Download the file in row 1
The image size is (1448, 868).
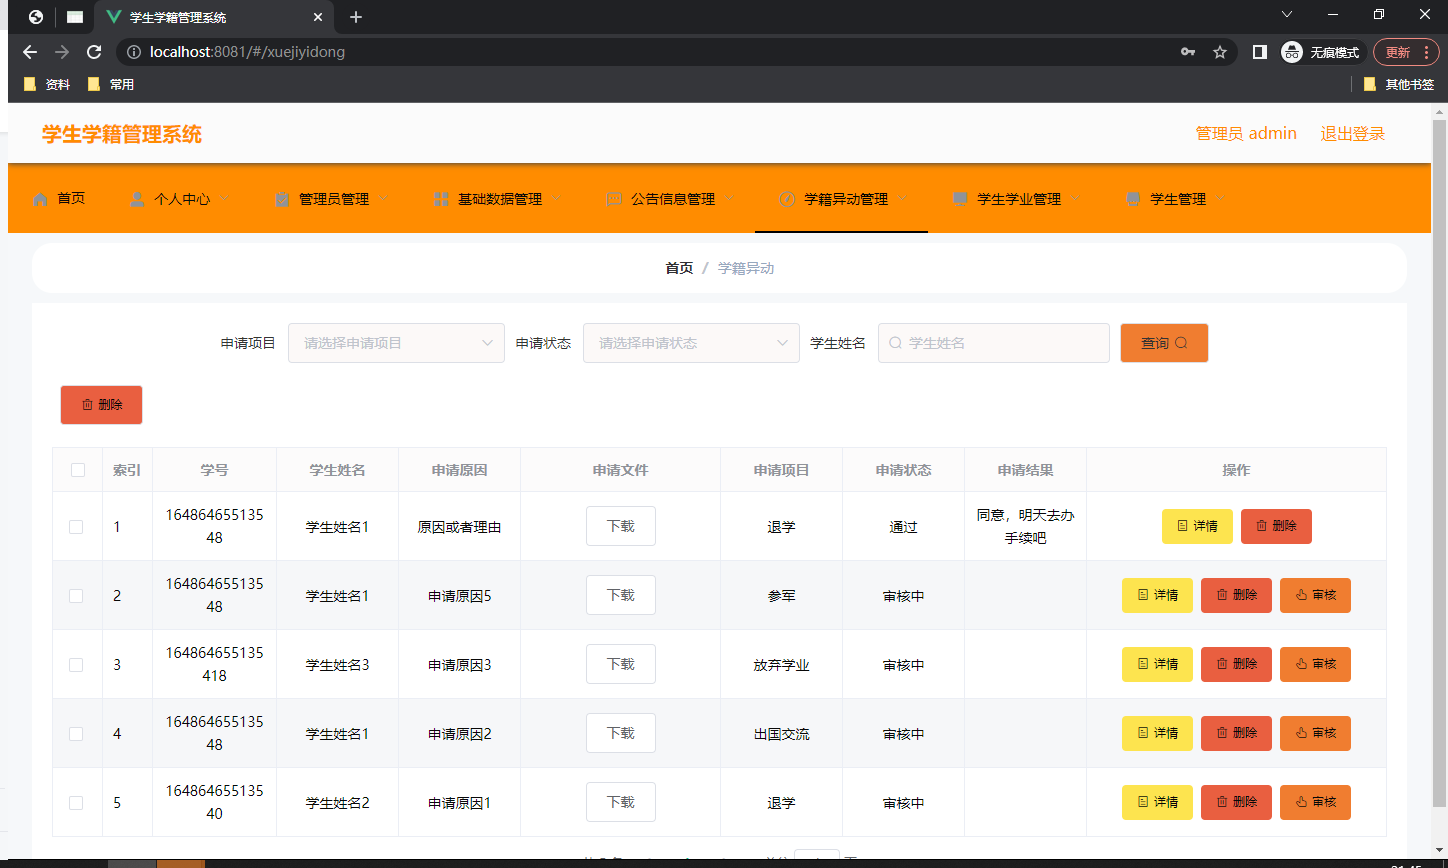(x=620, y=526)
